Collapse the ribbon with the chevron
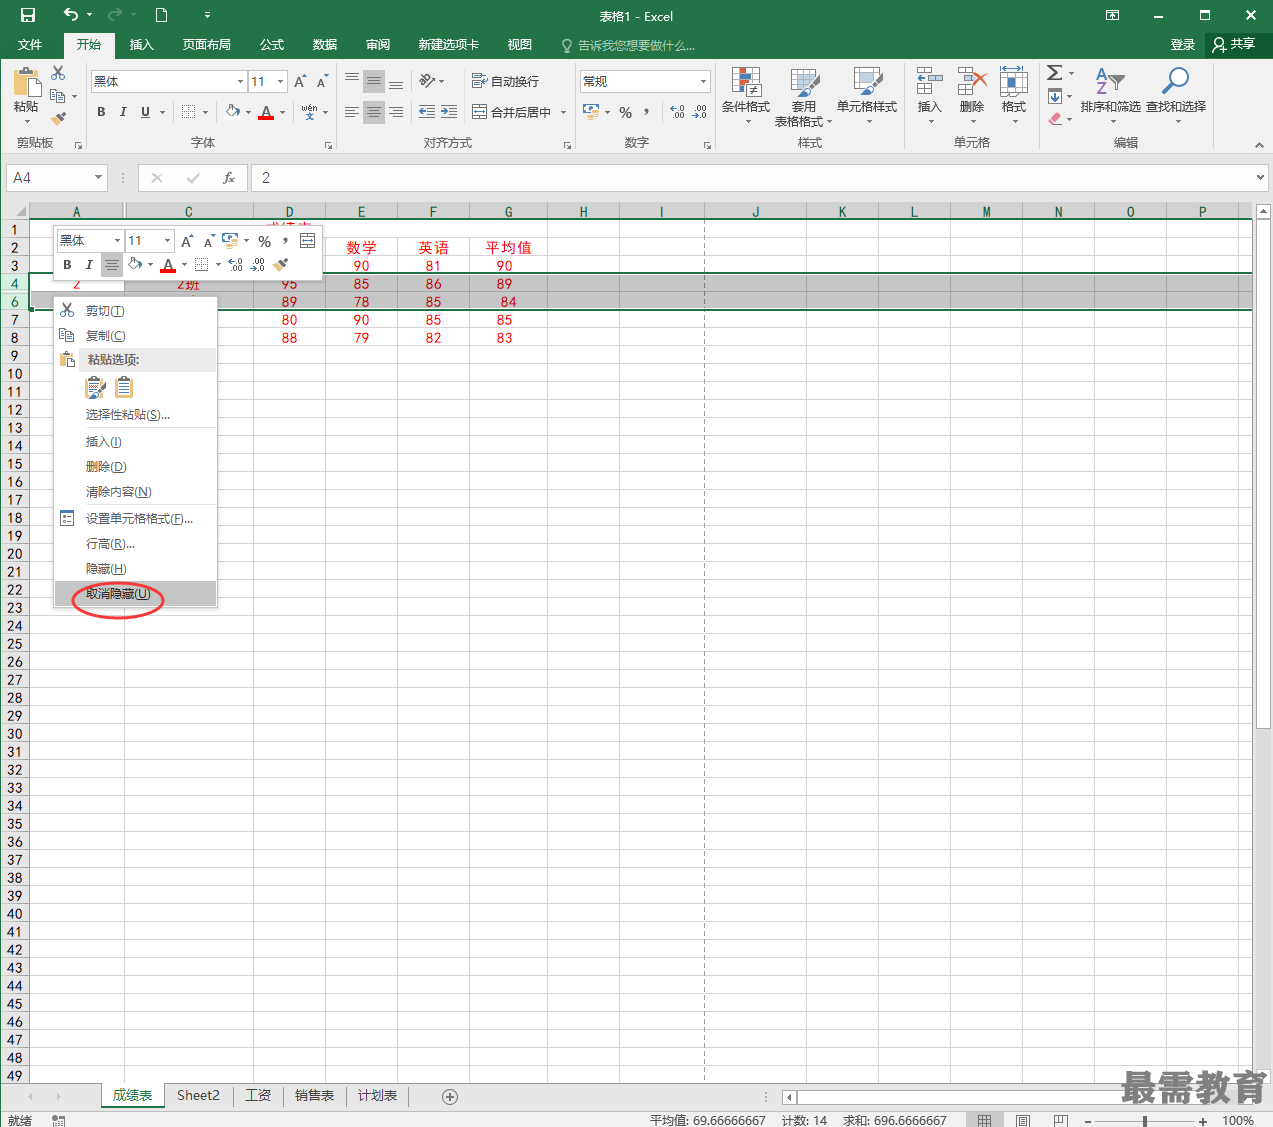The image size is (1273, 1127). (x=1259, y=145)
